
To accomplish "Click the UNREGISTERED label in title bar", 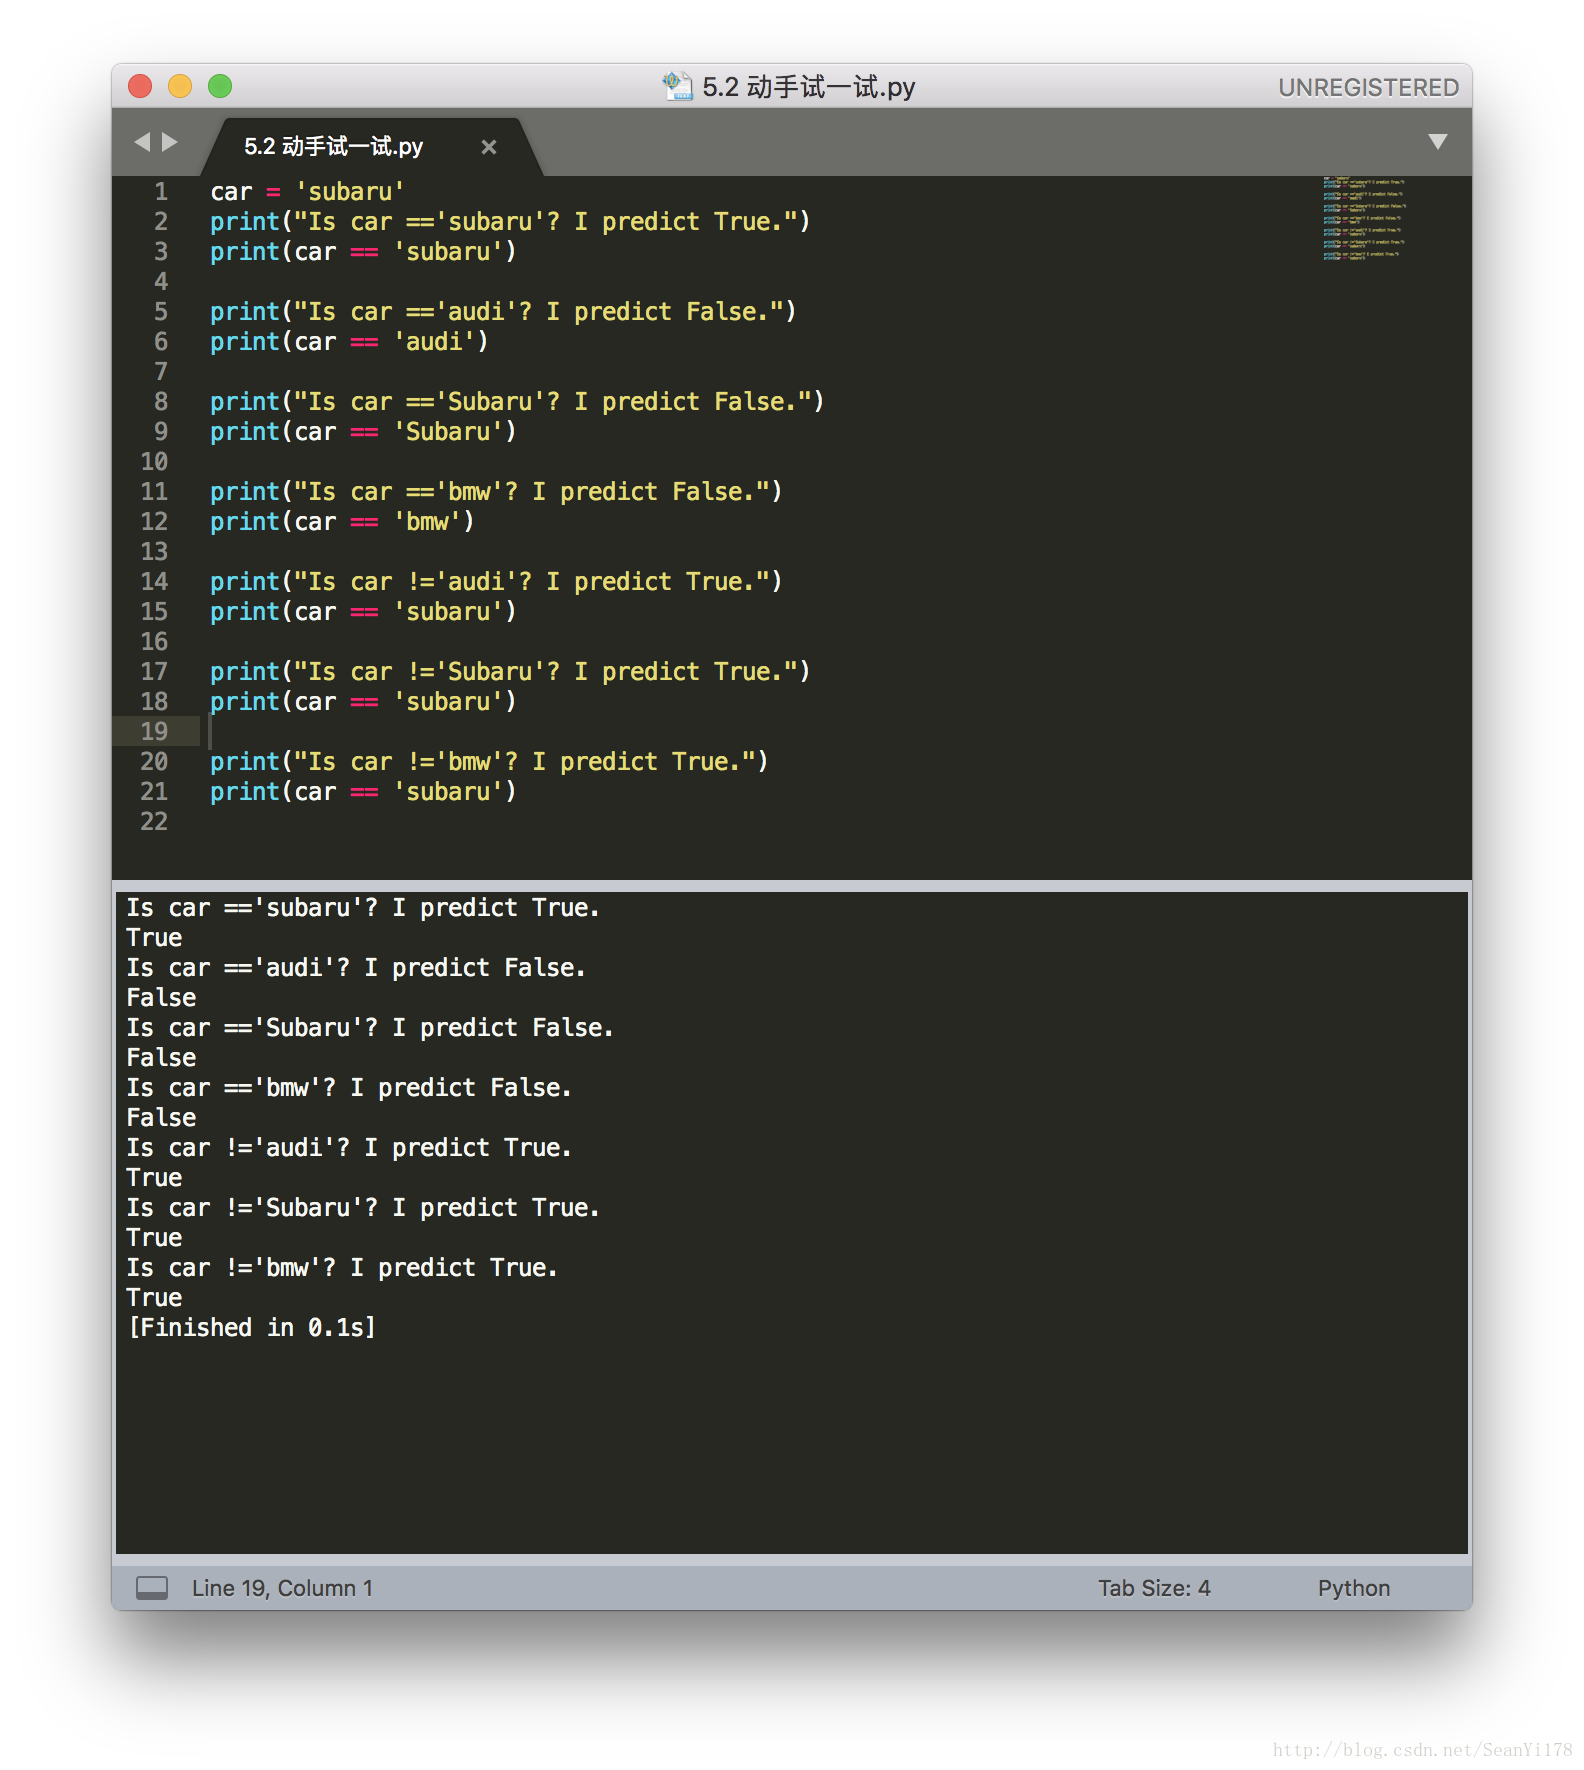I will (1368, 88).
